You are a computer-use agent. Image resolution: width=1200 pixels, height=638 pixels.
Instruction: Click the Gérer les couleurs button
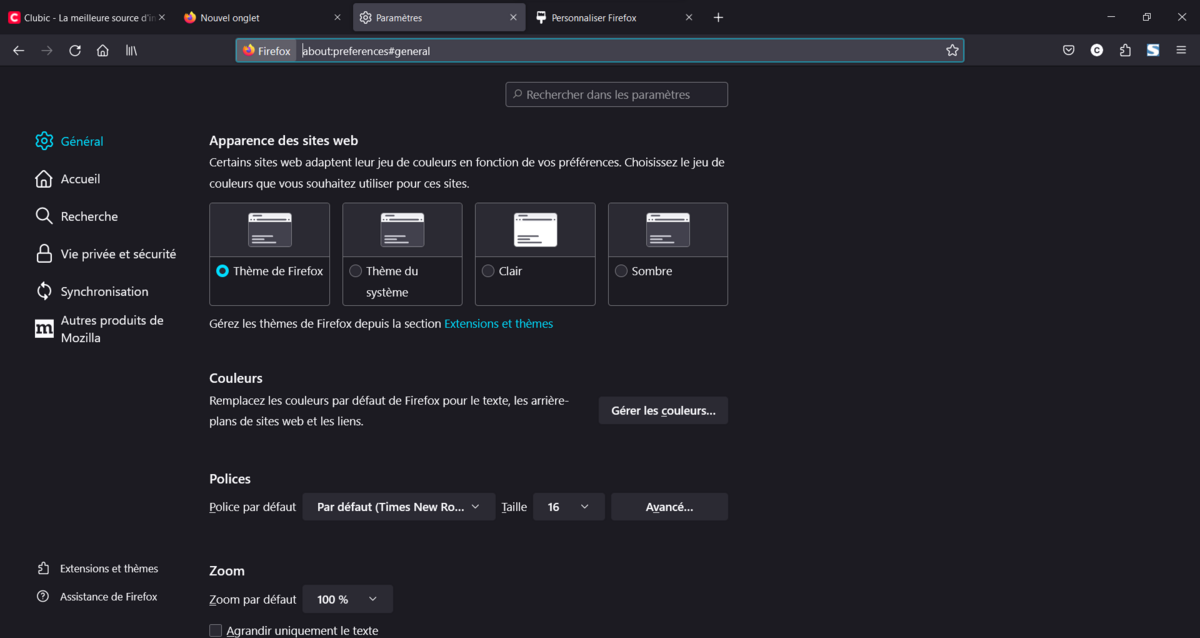(x=663, y=411)
